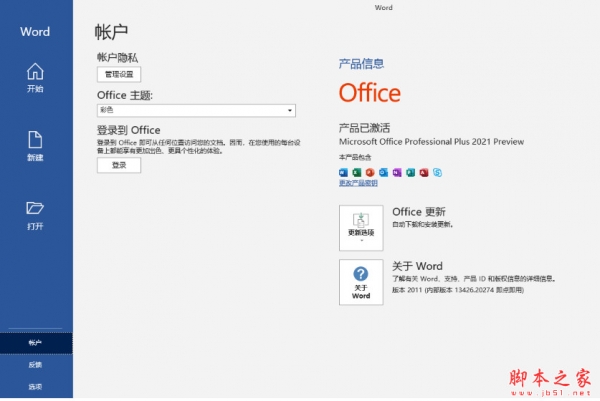Select 帐户 in the left sidebar
Screen dimensions: 600x401
(36, 343)
